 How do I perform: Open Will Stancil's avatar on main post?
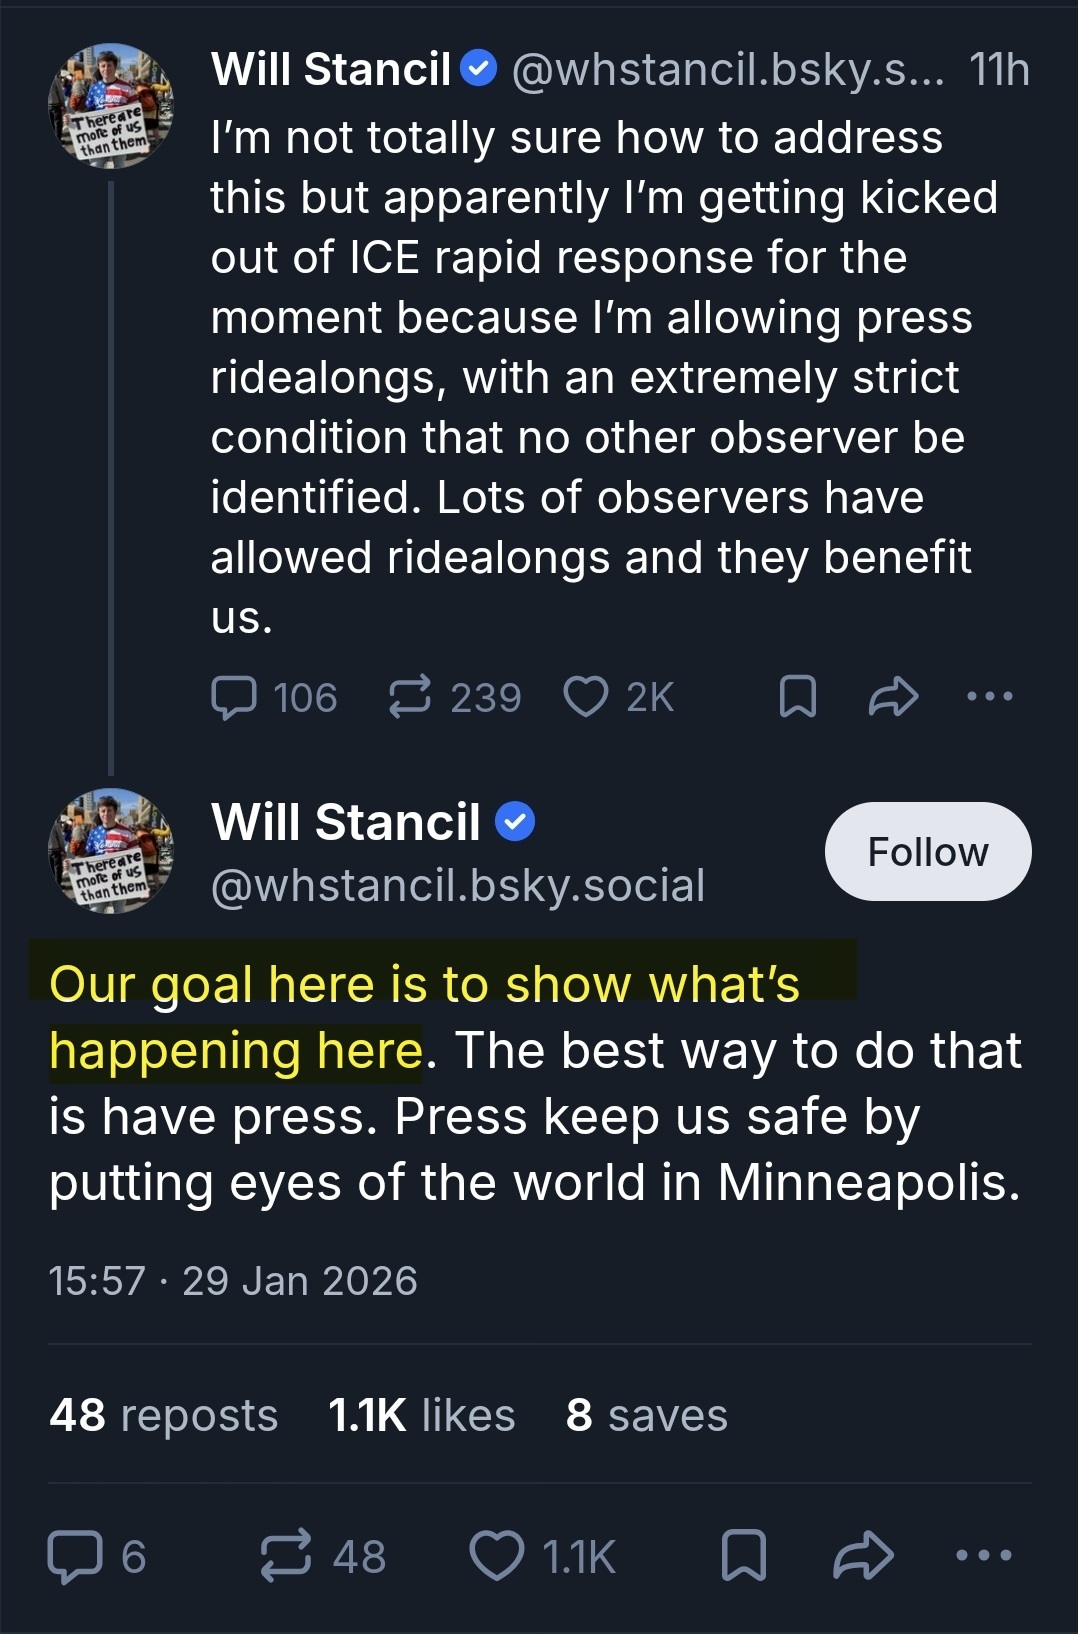pos(111,851)
